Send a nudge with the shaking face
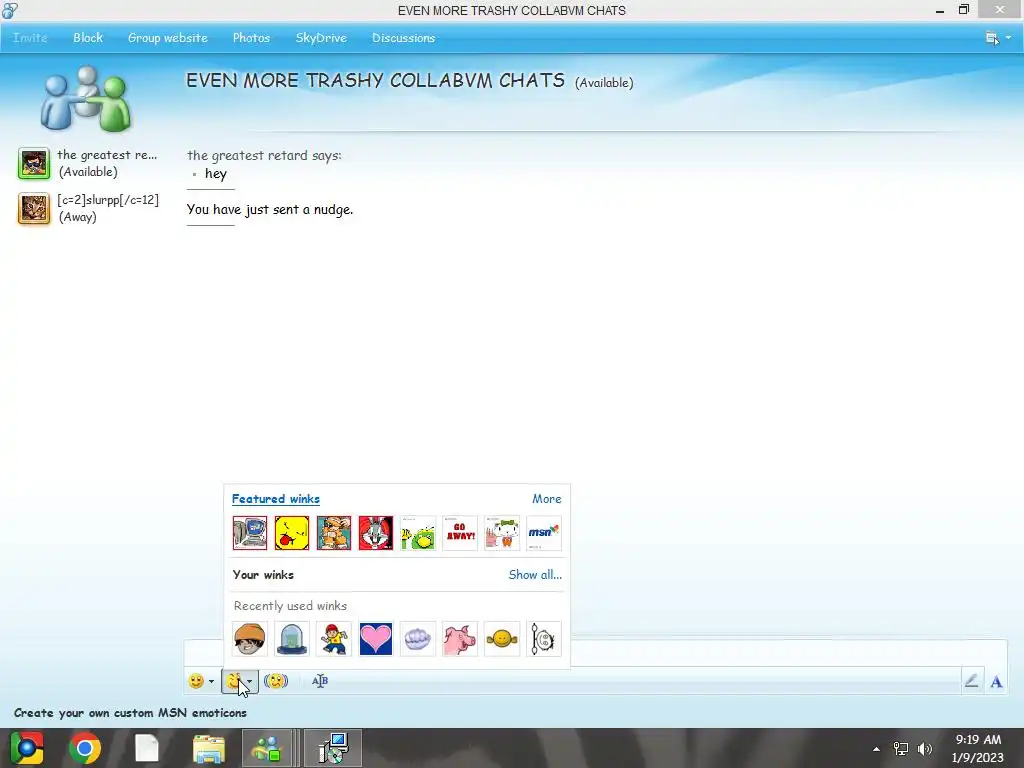Viewport: 1024px width, 768px height. tap(276, 681)
